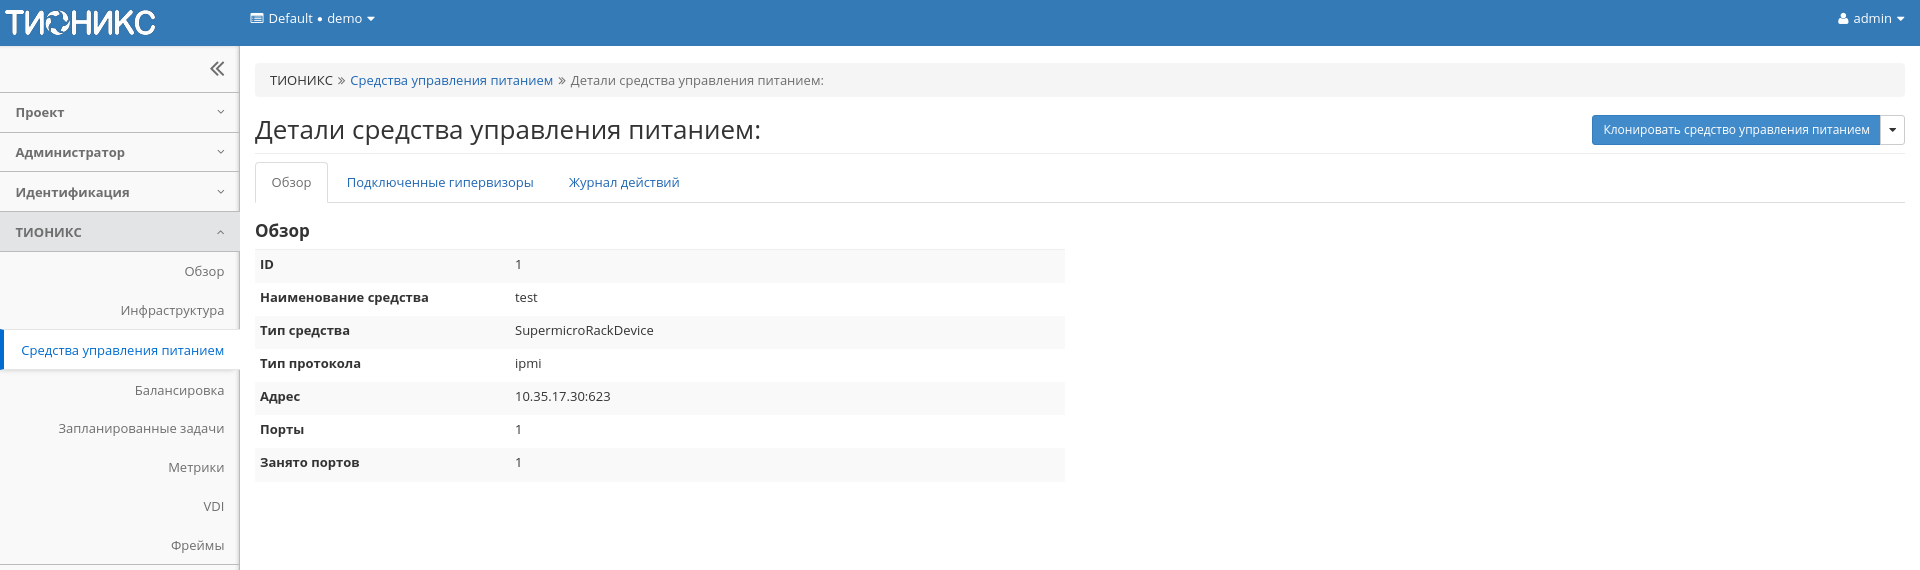Open Запланированные задачи in the sidebar

(141, 429)
